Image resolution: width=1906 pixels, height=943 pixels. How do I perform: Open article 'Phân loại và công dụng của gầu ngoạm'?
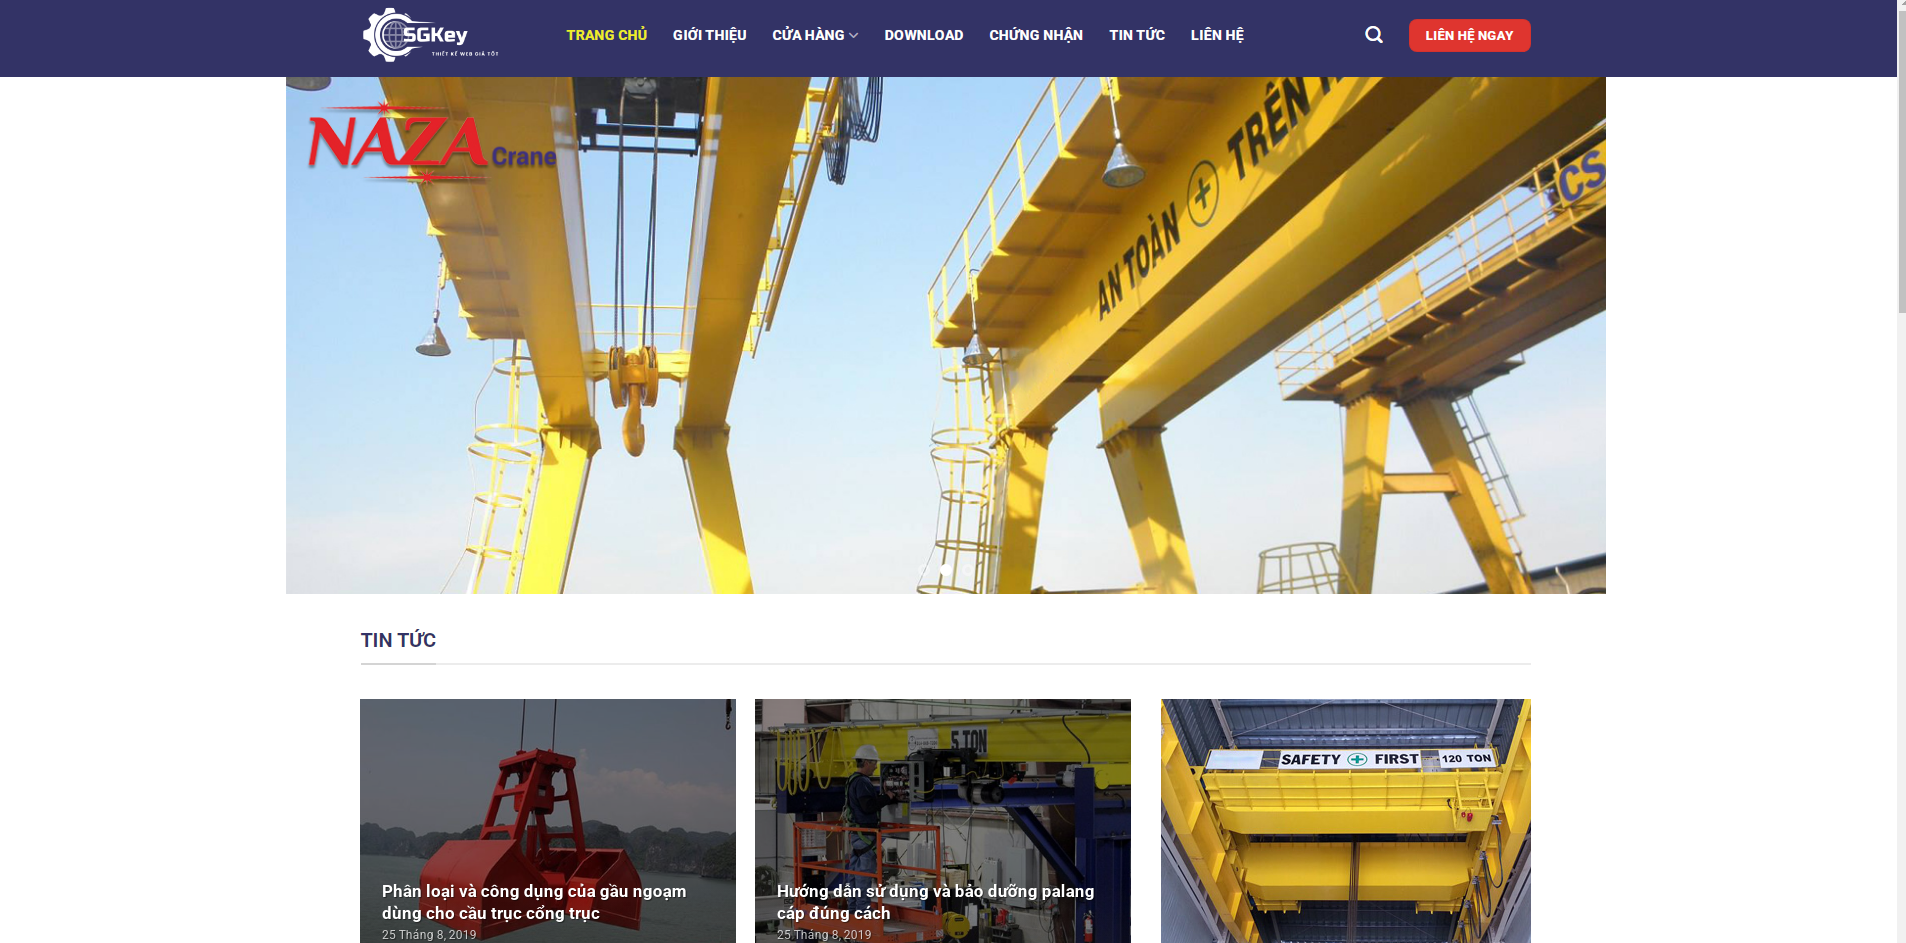pos(534,902)
